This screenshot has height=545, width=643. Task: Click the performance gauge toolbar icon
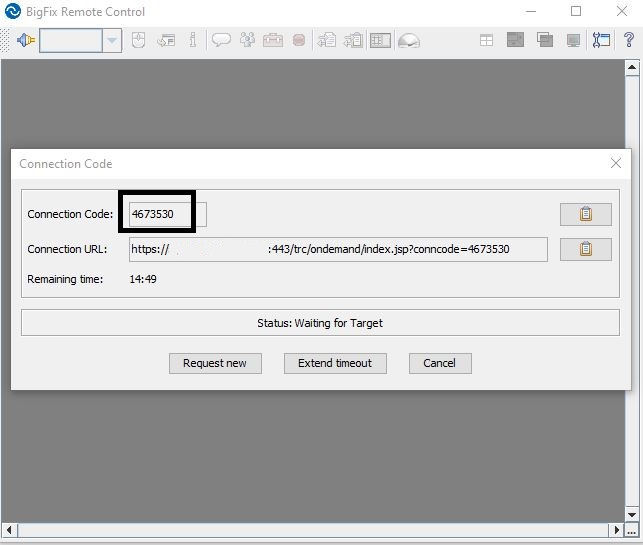[409, 40]
